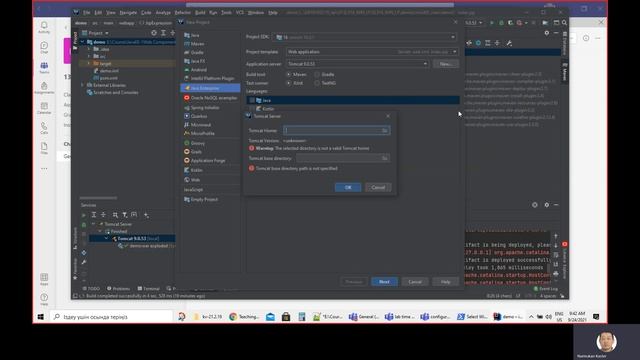Select JUnit test runner radio button

pyautogui.click(x=289, y=83)
